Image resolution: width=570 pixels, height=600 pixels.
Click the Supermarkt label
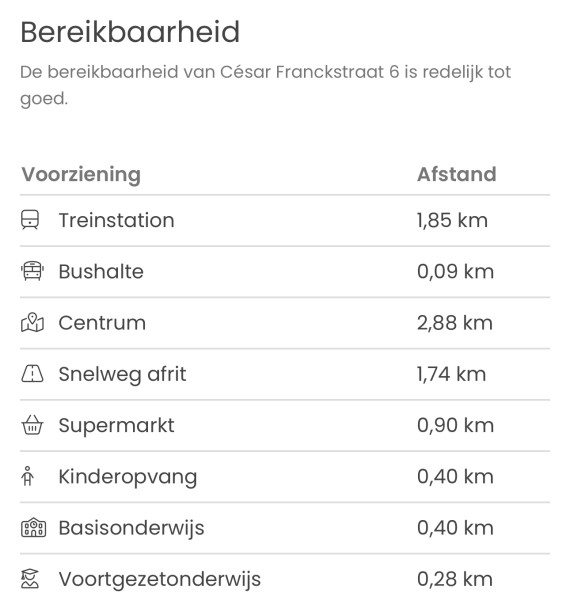(x=116, y=426)
